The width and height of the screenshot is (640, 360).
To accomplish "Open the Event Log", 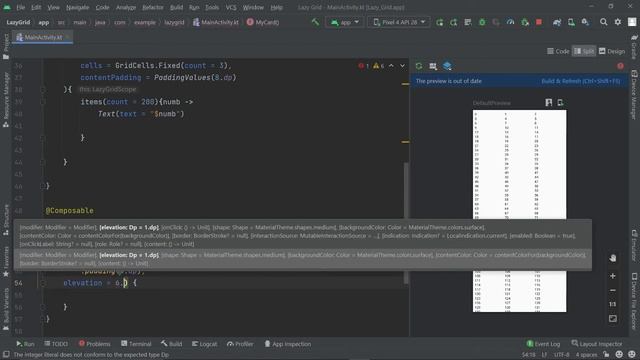I will pyautogui.click(x=543, y=344).
